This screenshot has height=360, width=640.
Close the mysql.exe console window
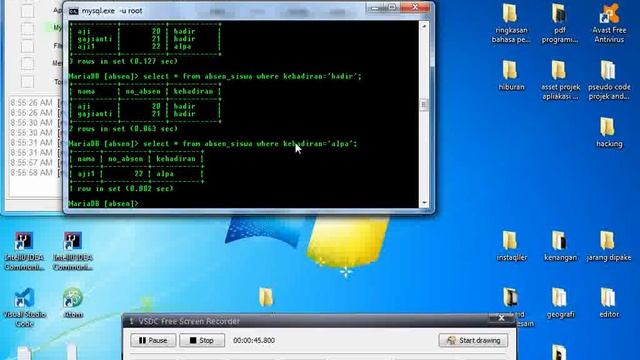click(x=415, y=7)
